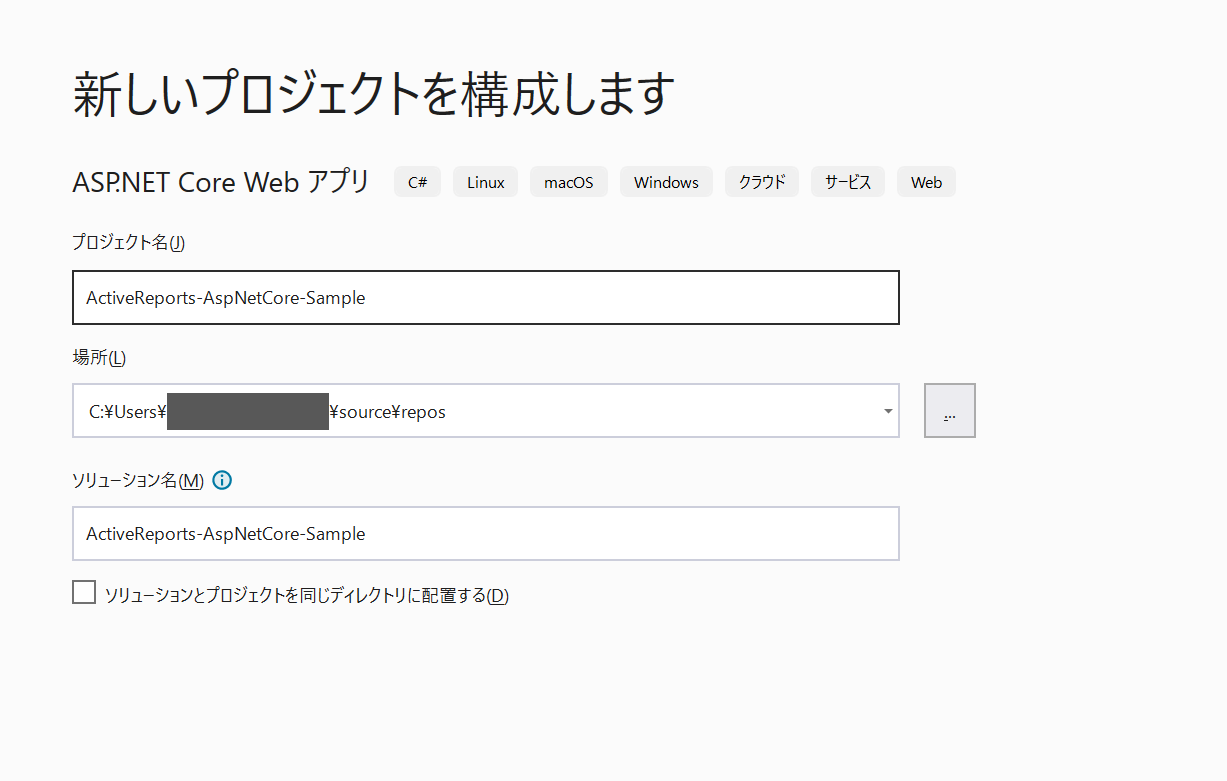Enable placing solution and project in same directory
The image size is (1227, 781).
tap(84, 593)
